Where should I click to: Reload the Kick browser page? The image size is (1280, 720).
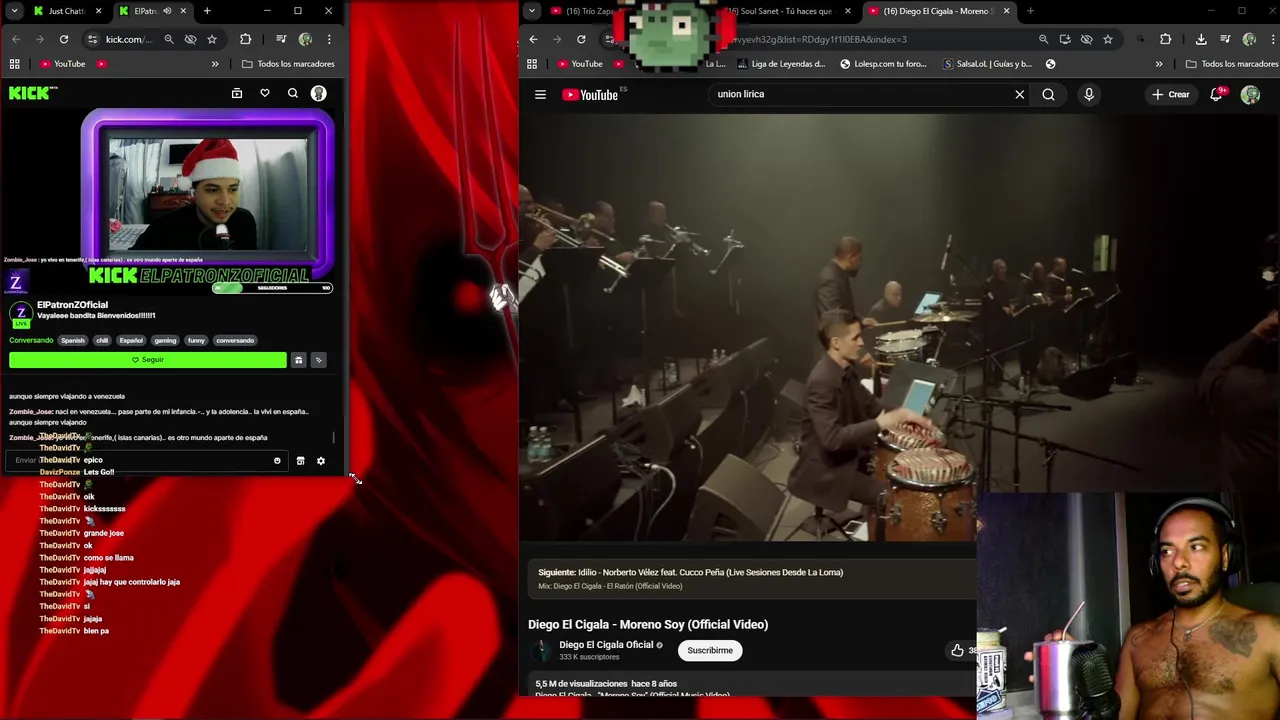[64, 39]
